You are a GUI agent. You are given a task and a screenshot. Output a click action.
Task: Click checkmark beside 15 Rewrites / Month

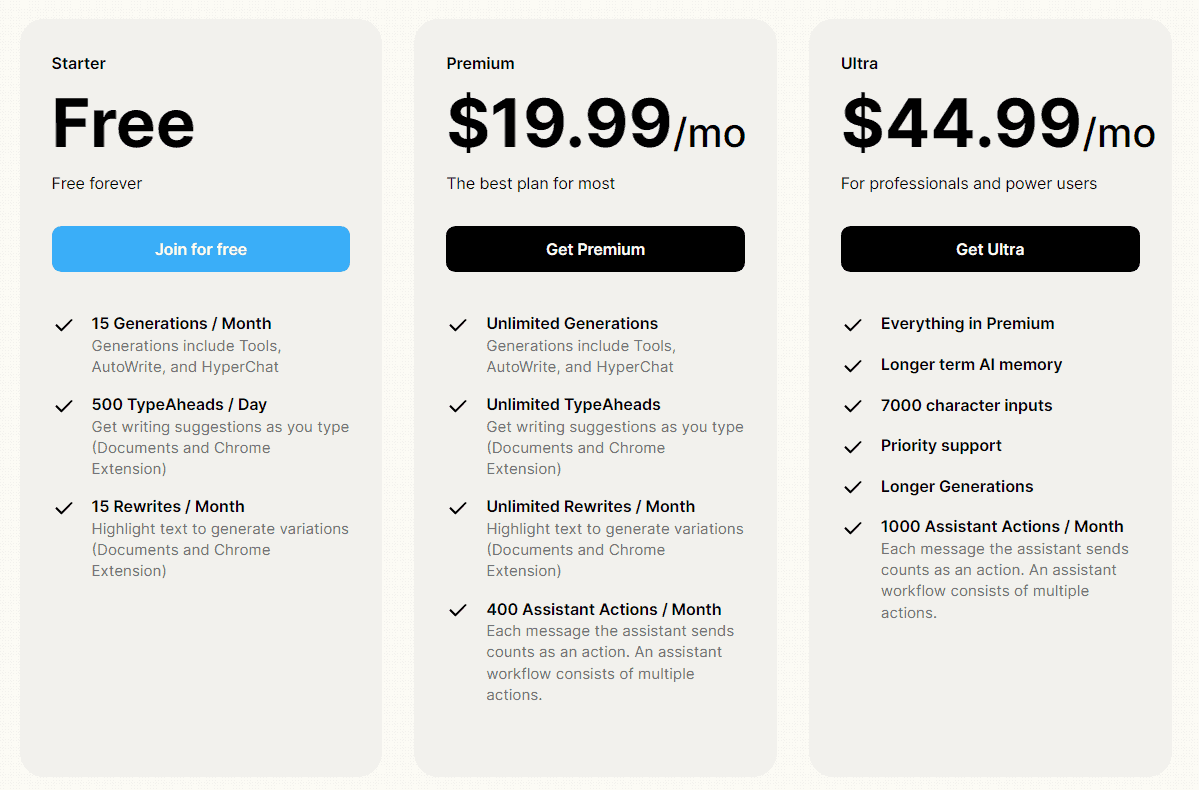[64, 508]
